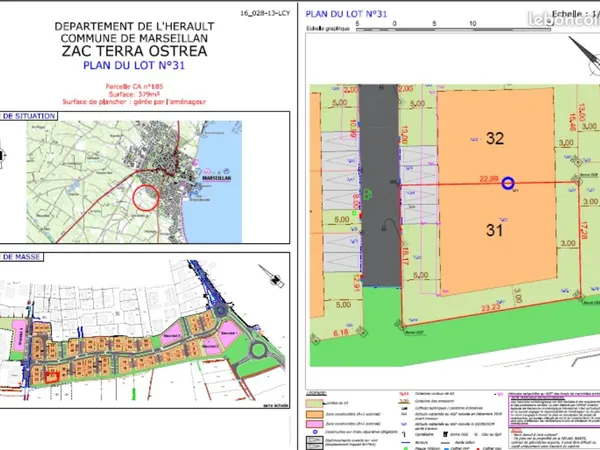The height and width of the screenshot is (450, 600).
Task: Click the parking space symbol in the legend
Action: (315, 442)
